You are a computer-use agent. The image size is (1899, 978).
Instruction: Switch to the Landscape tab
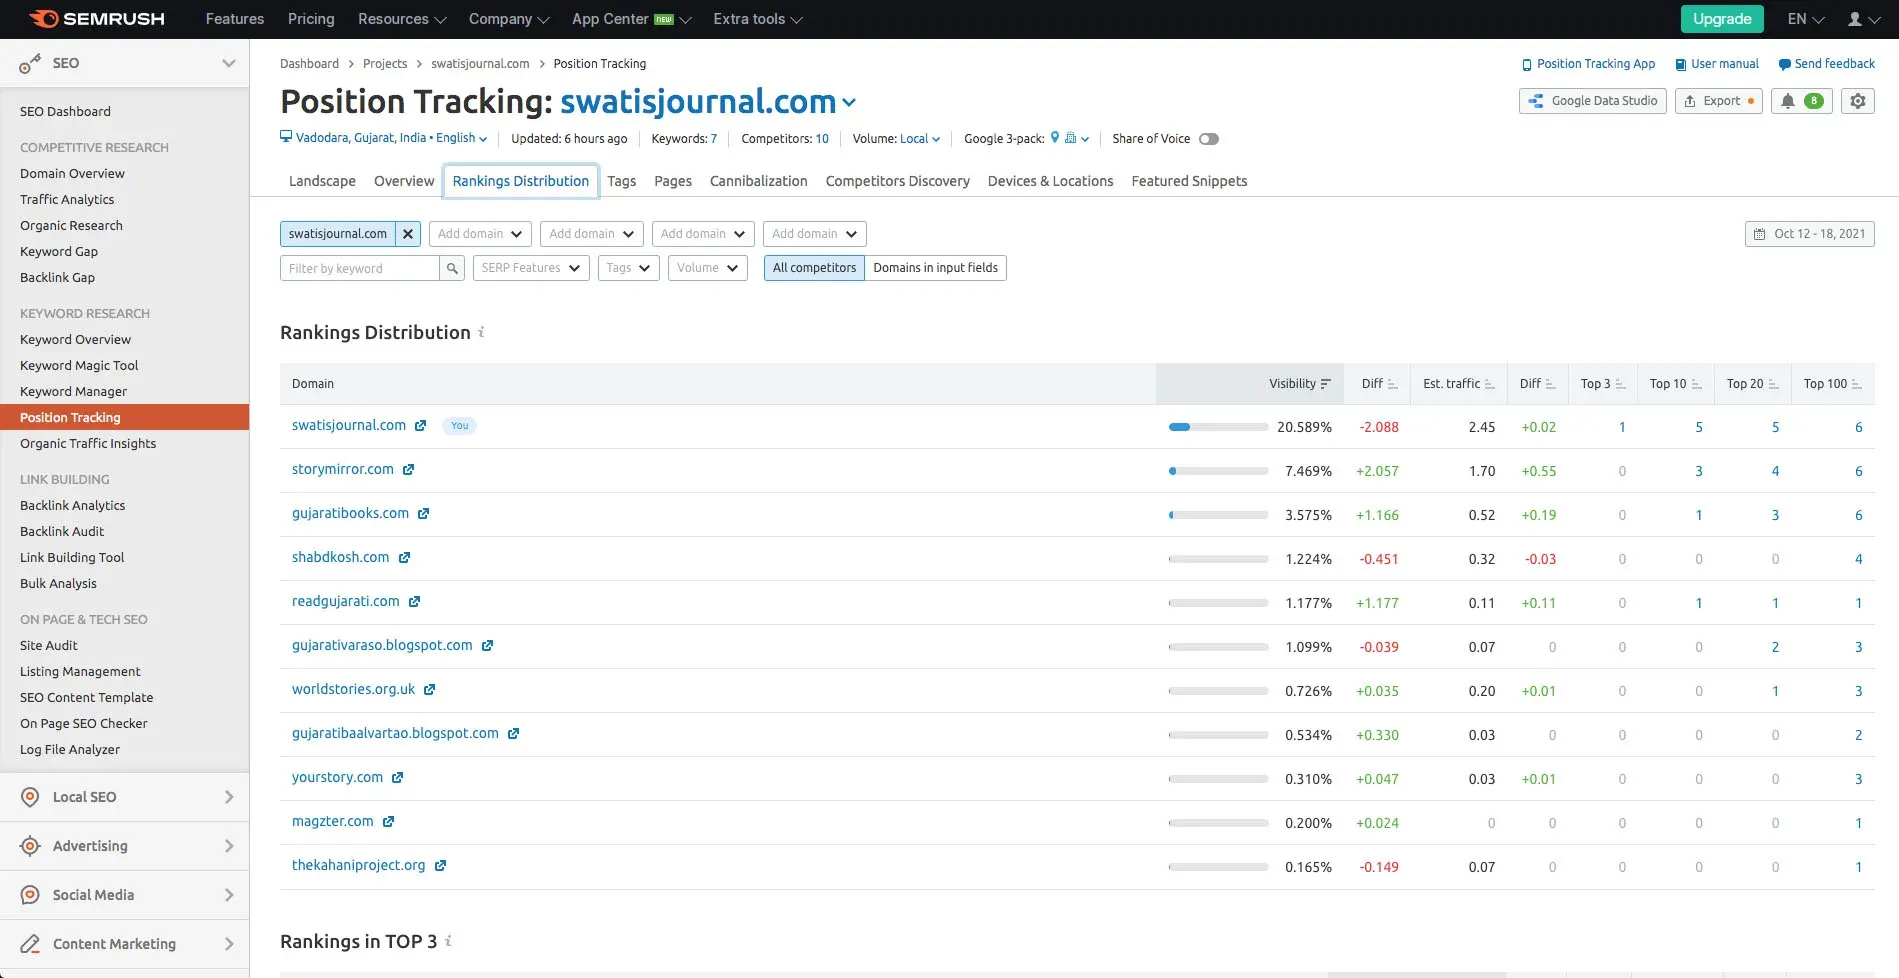(x=322, y=181)
